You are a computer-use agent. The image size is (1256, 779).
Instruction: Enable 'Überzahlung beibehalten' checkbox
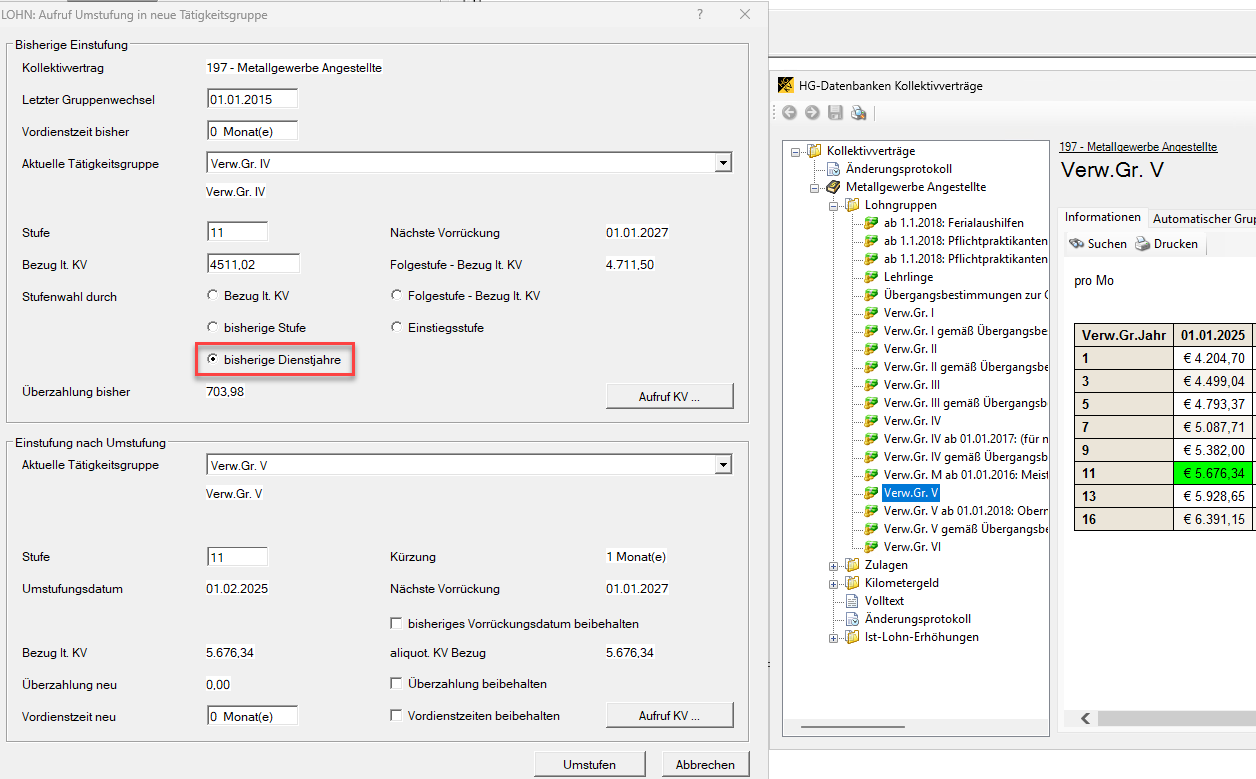pyautogui.click(x=396, y=684)
